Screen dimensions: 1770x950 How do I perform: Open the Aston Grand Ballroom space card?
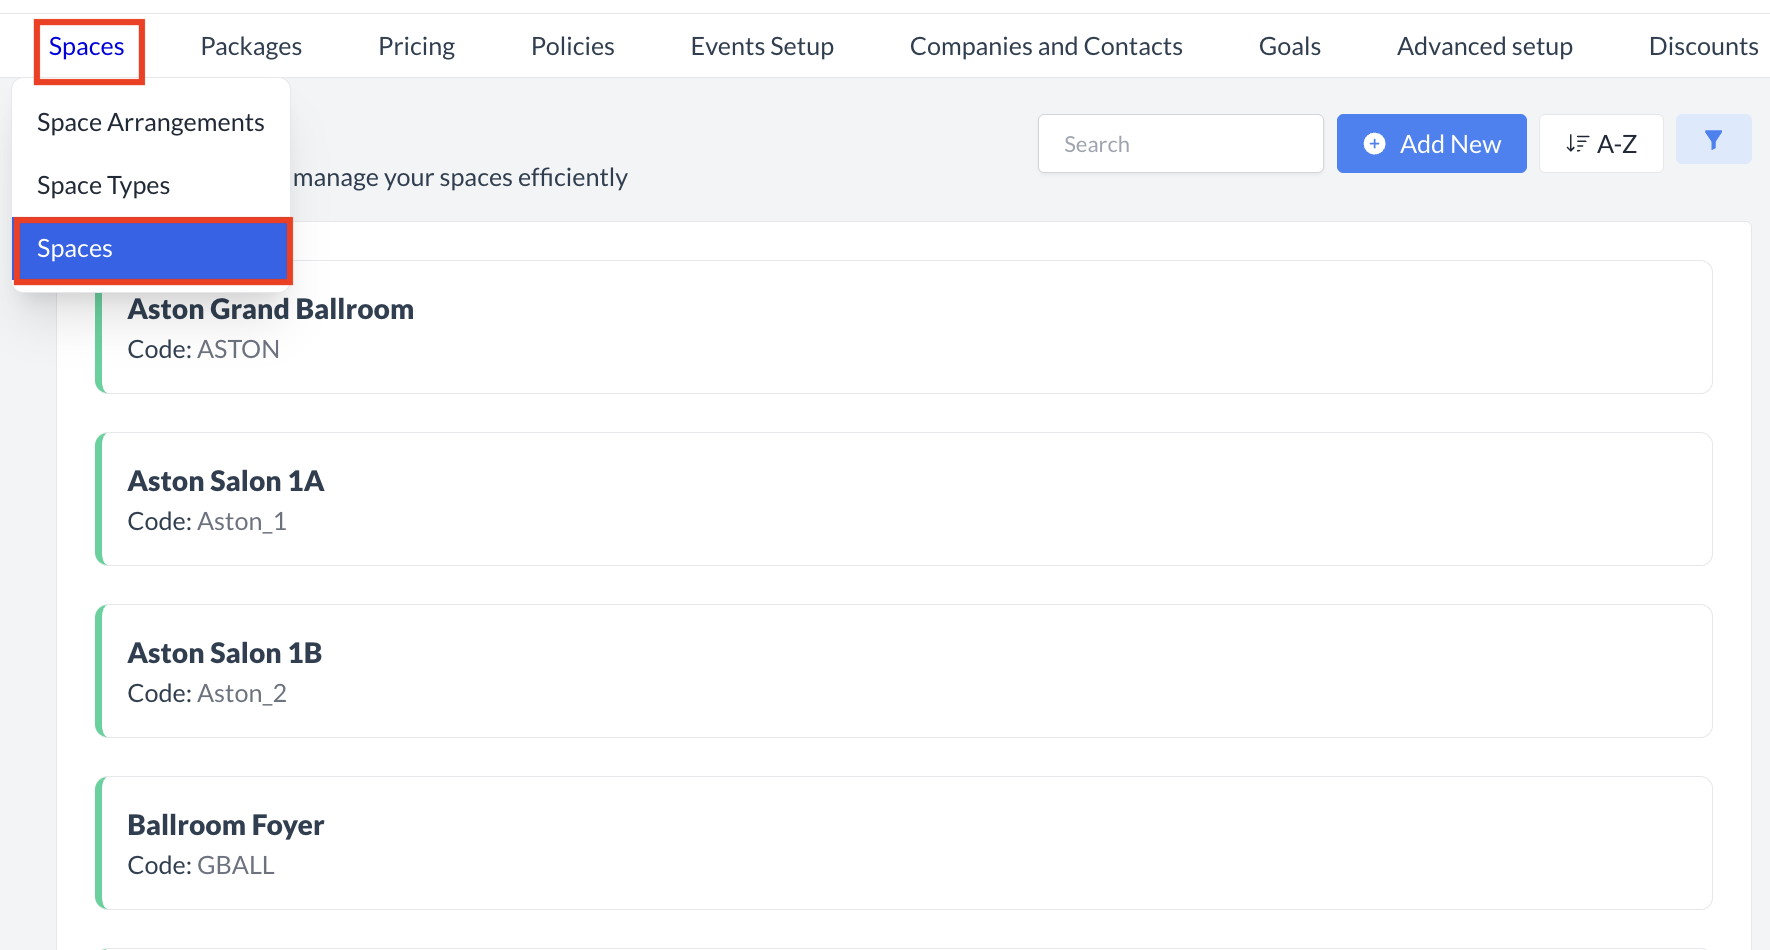904,328
